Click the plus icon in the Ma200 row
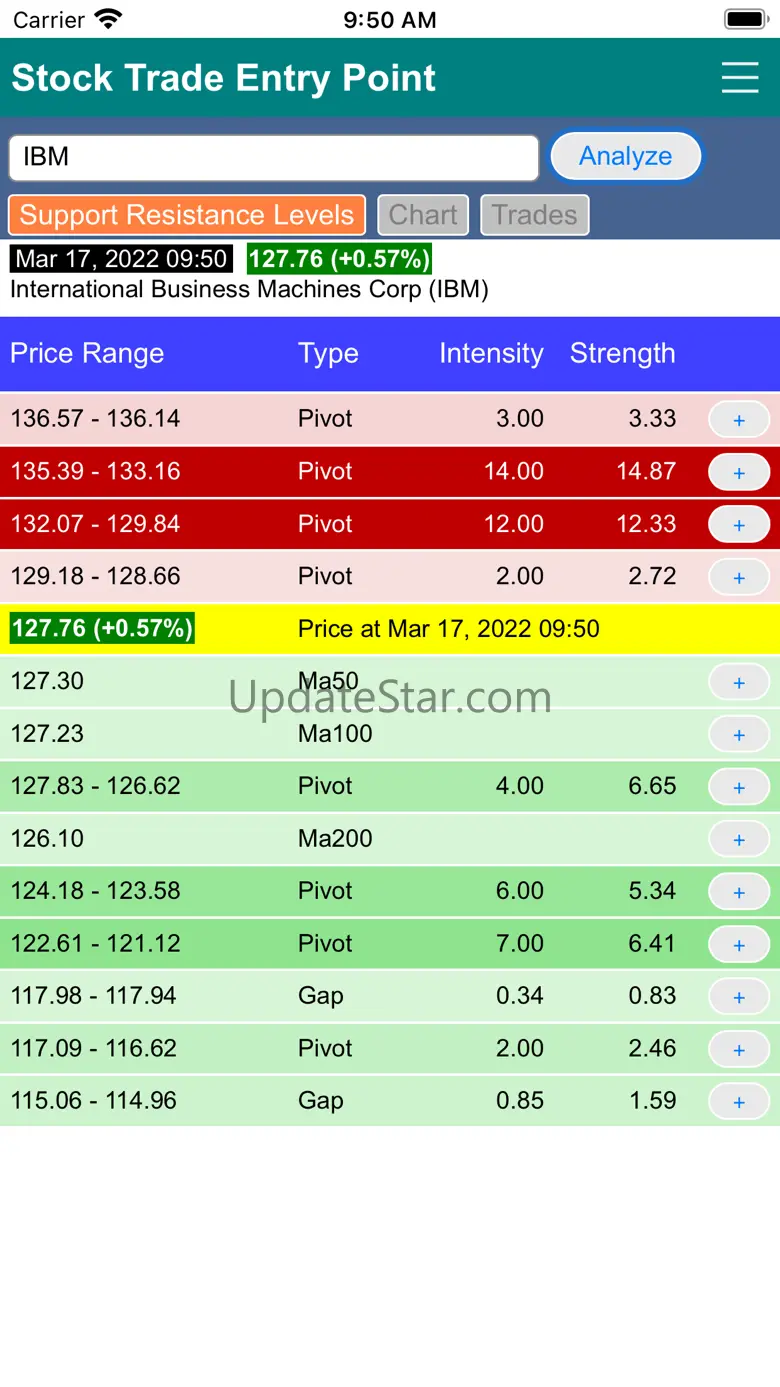Screen dimensions: 780x1387 point(739,839)
